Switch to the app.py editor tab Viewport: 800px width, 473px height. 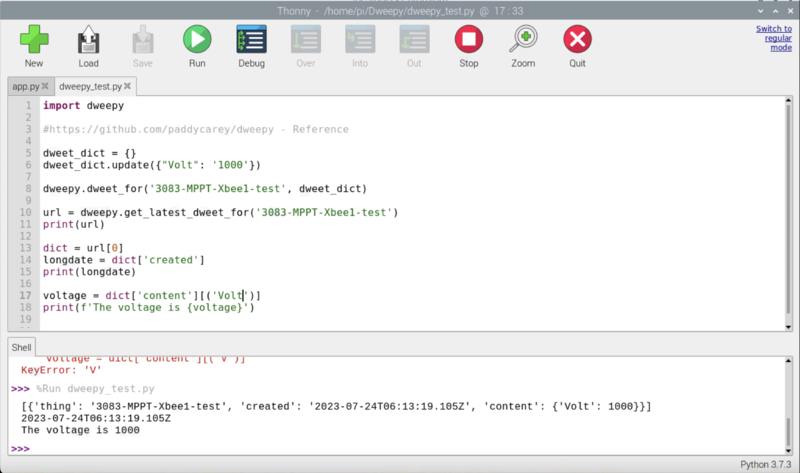[26, 86]
